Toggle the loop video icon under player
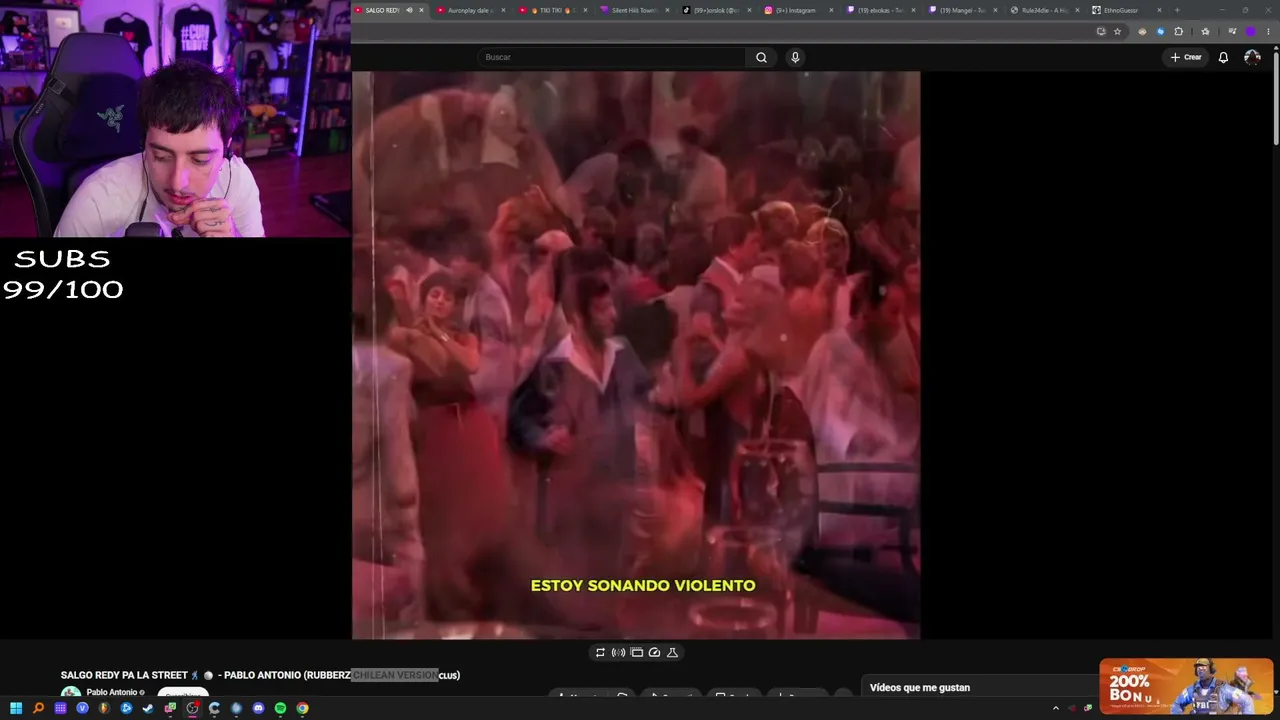This screenshot has height=720, width=1280. (x=600, y=652)
